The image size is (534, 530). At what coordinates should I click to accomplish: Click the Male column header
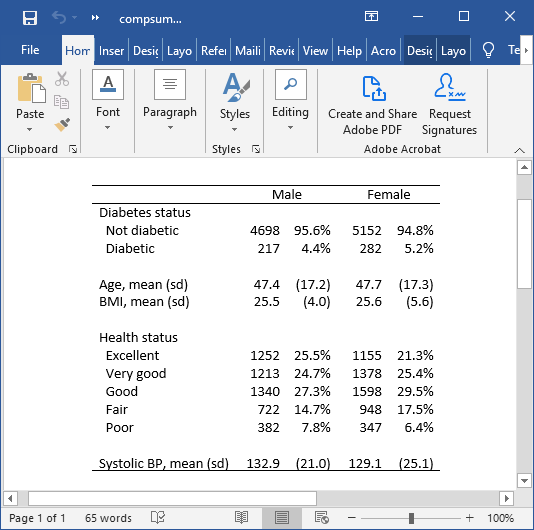click(x=287, y=194)
